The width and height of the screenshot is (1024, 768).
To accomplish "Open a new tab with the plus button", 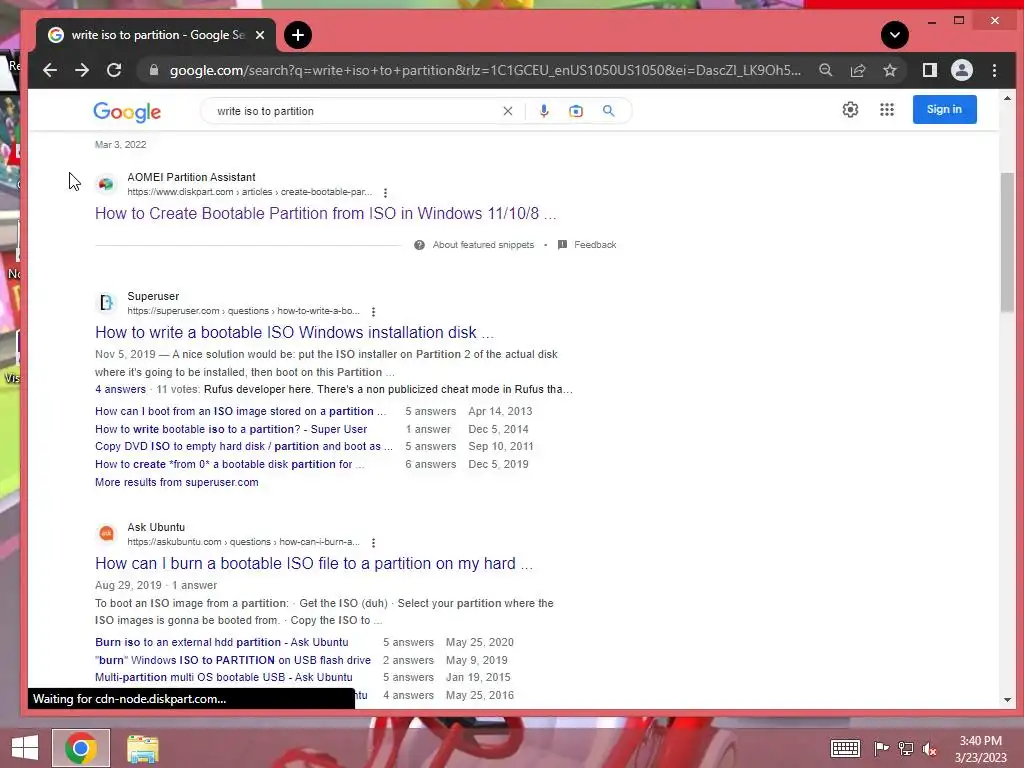I will 298,35.
